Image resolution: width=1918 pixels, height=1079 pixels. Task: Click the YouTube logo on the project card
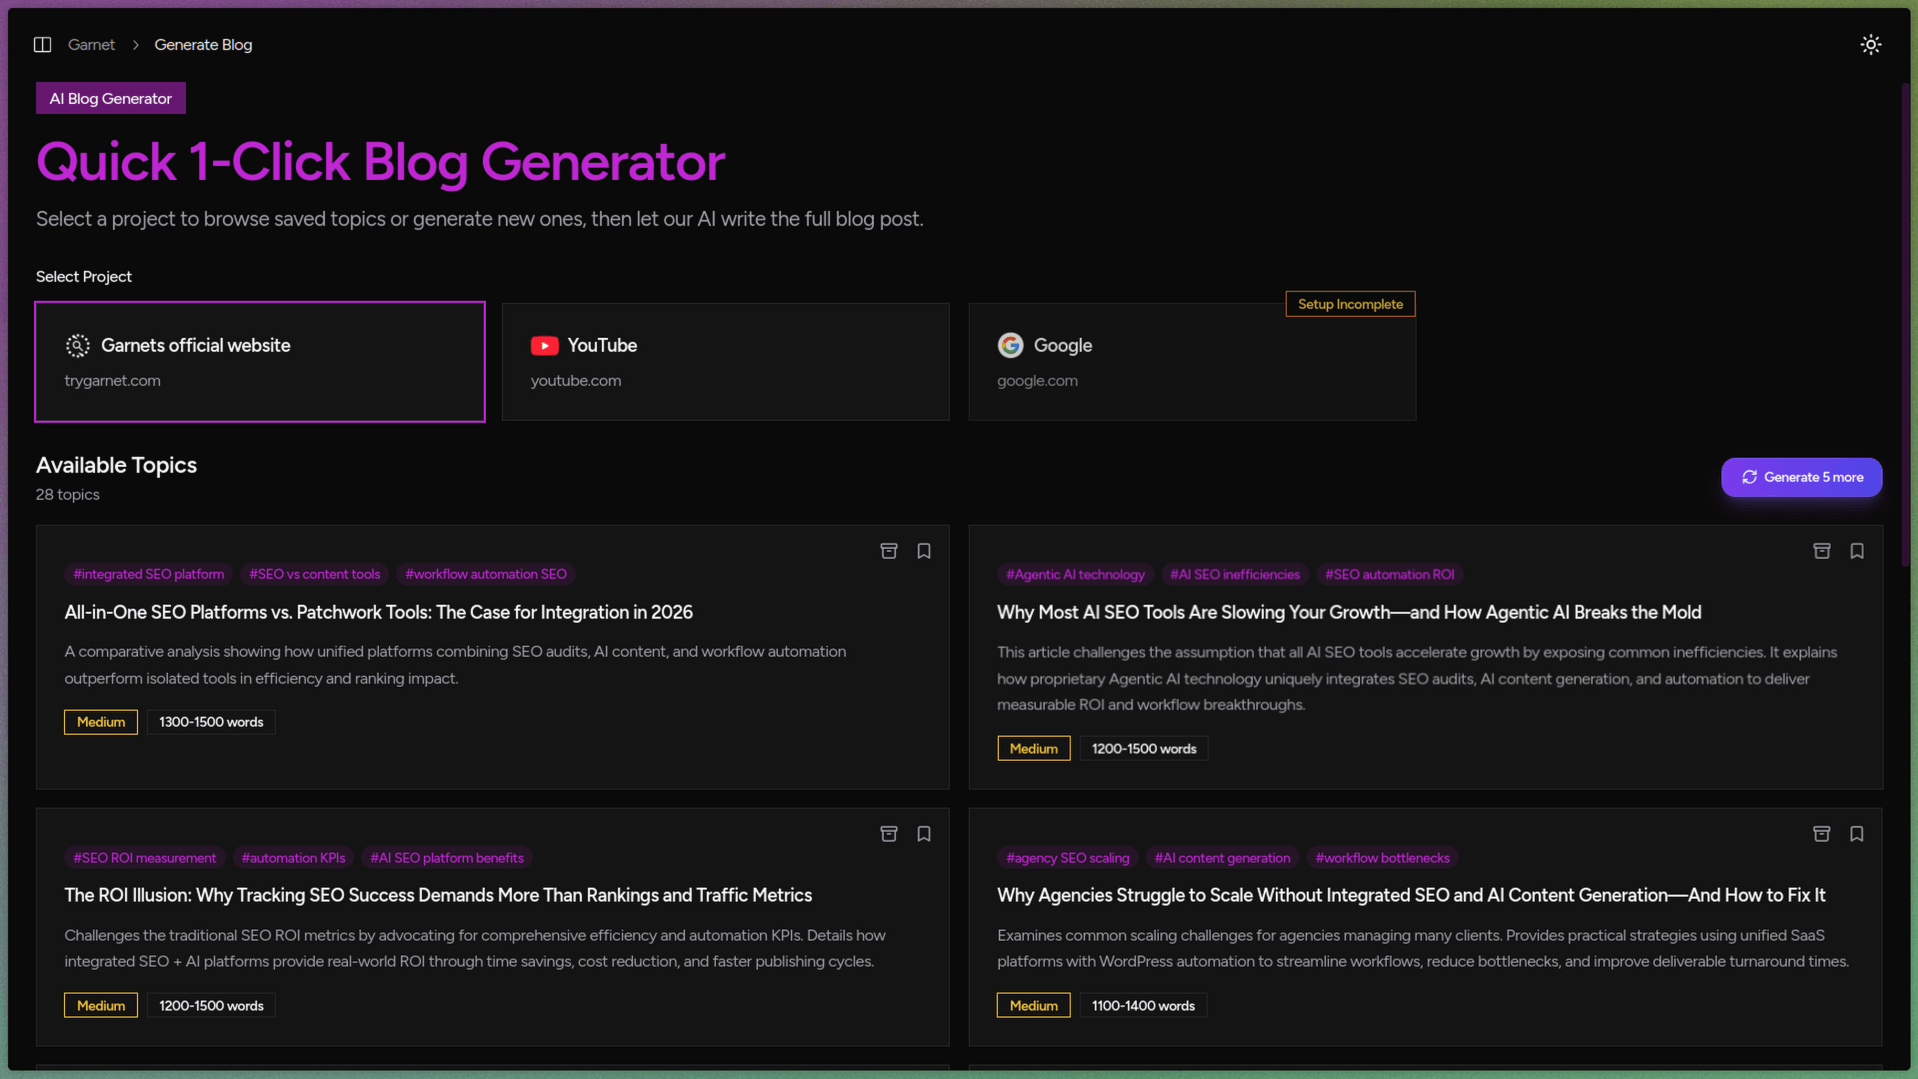coord(544,345)
